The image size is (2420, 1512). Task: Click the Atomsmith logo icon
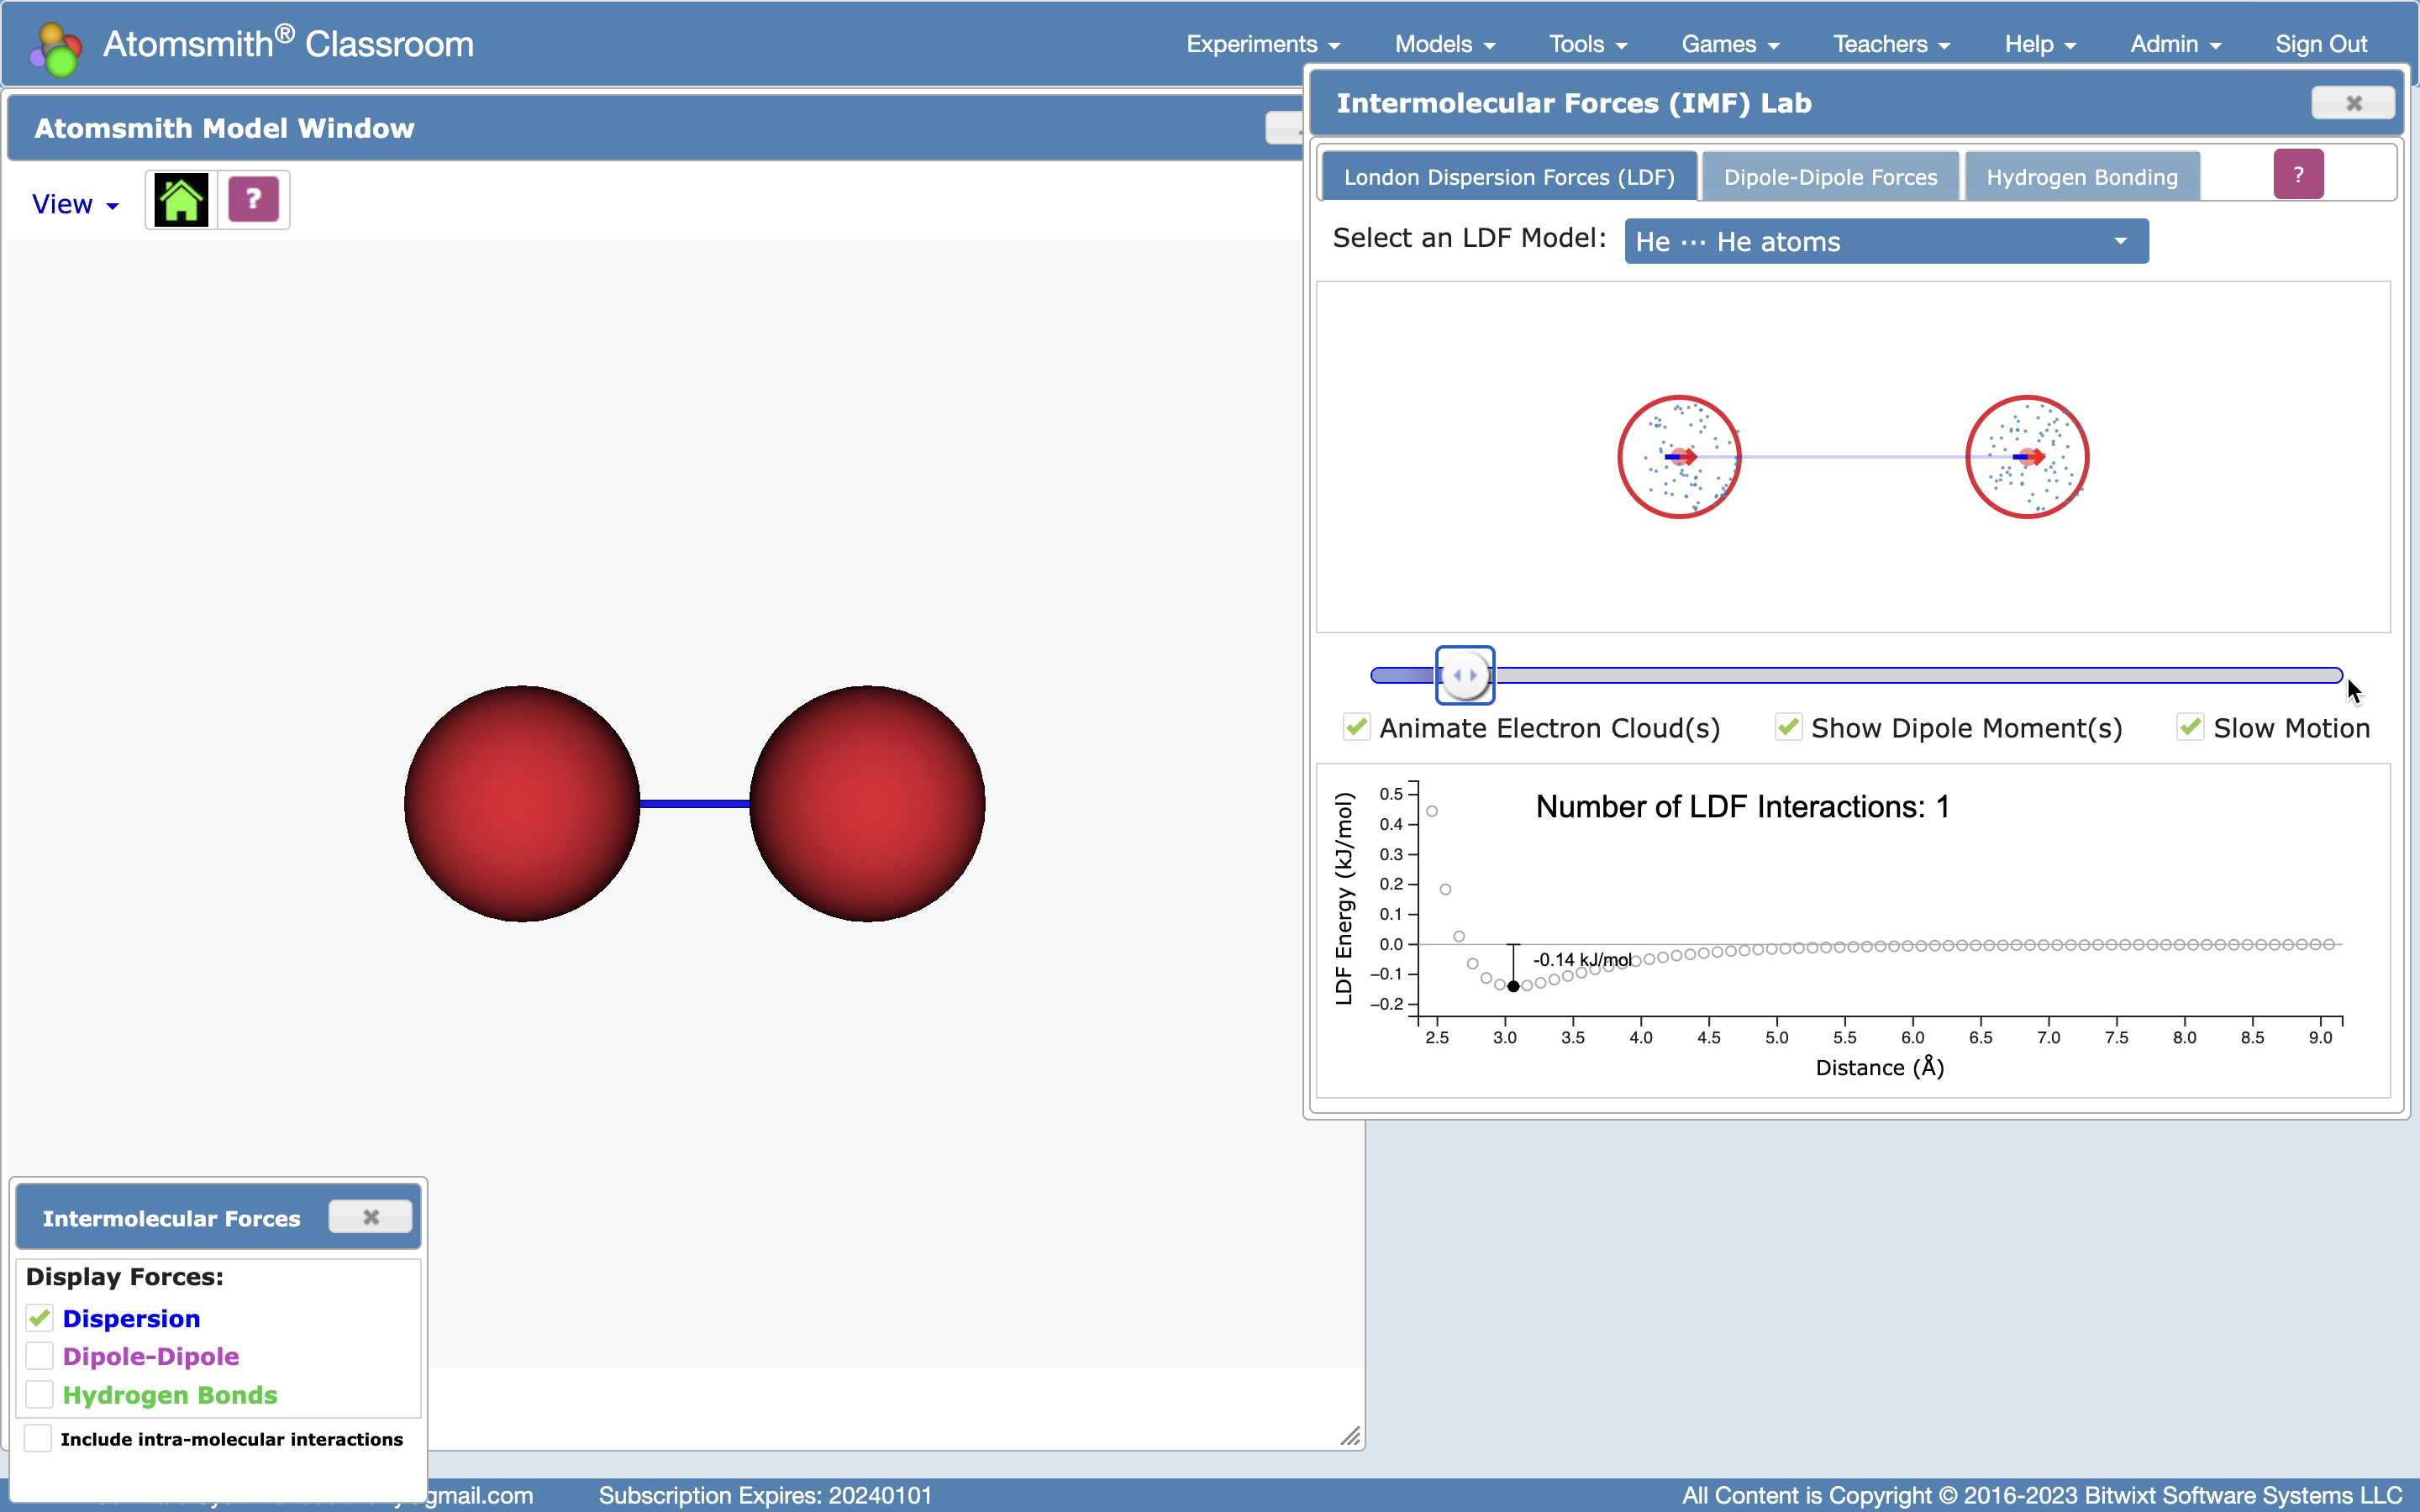click(55, 47)
